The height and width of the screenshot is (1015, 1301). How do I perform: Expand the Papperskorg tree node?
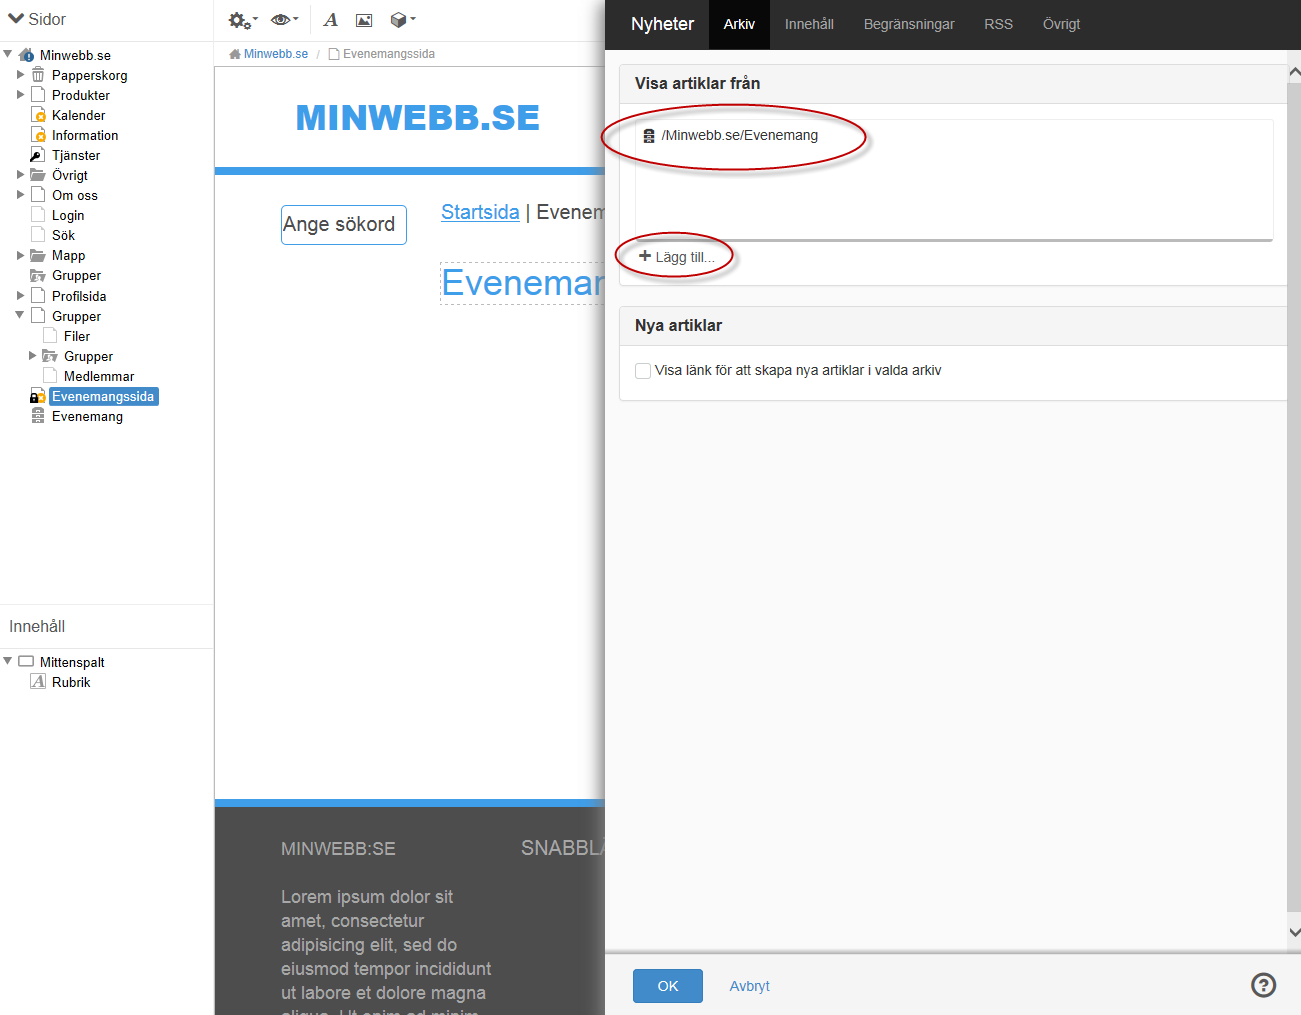pos(20,74)
